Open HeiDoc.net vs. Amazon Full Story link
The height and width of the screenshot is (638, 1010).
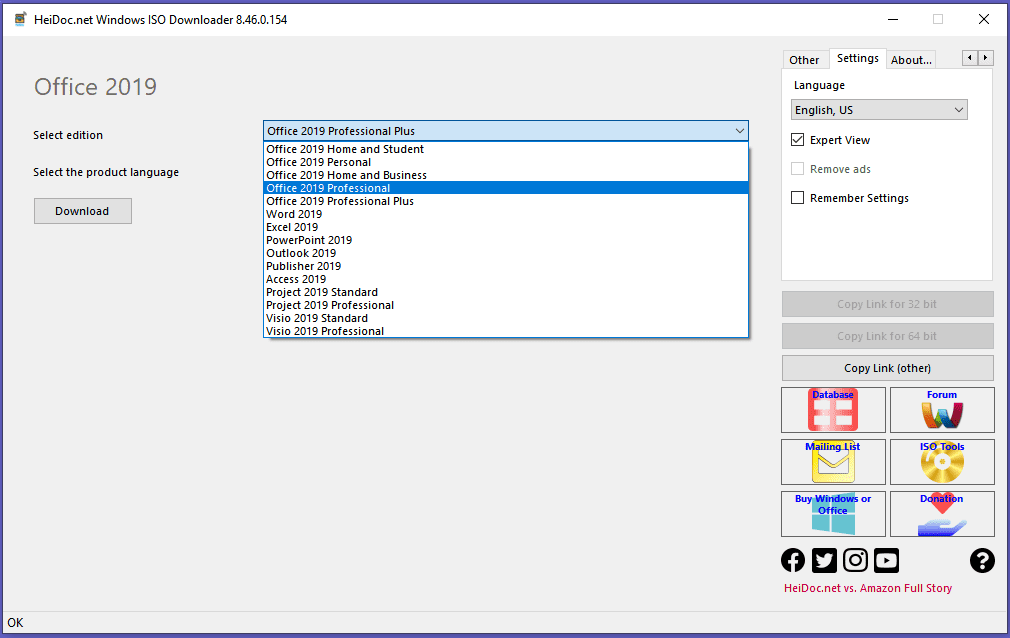pyautogui.click(x=868, y=588)
